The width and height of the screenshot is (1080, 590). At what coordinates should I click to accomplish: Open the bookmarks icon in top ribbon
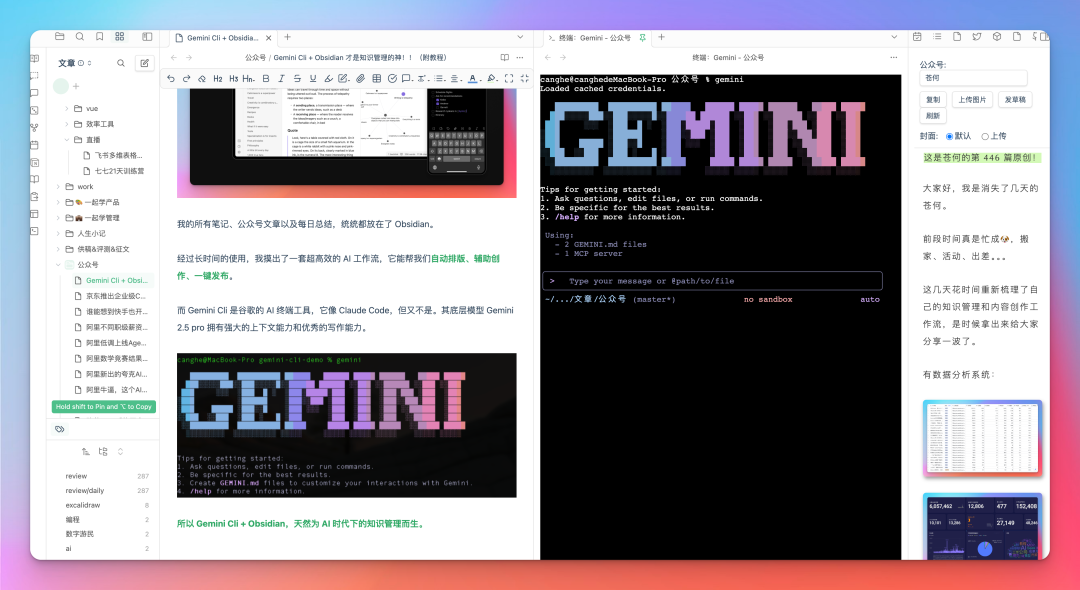point(100,36)
